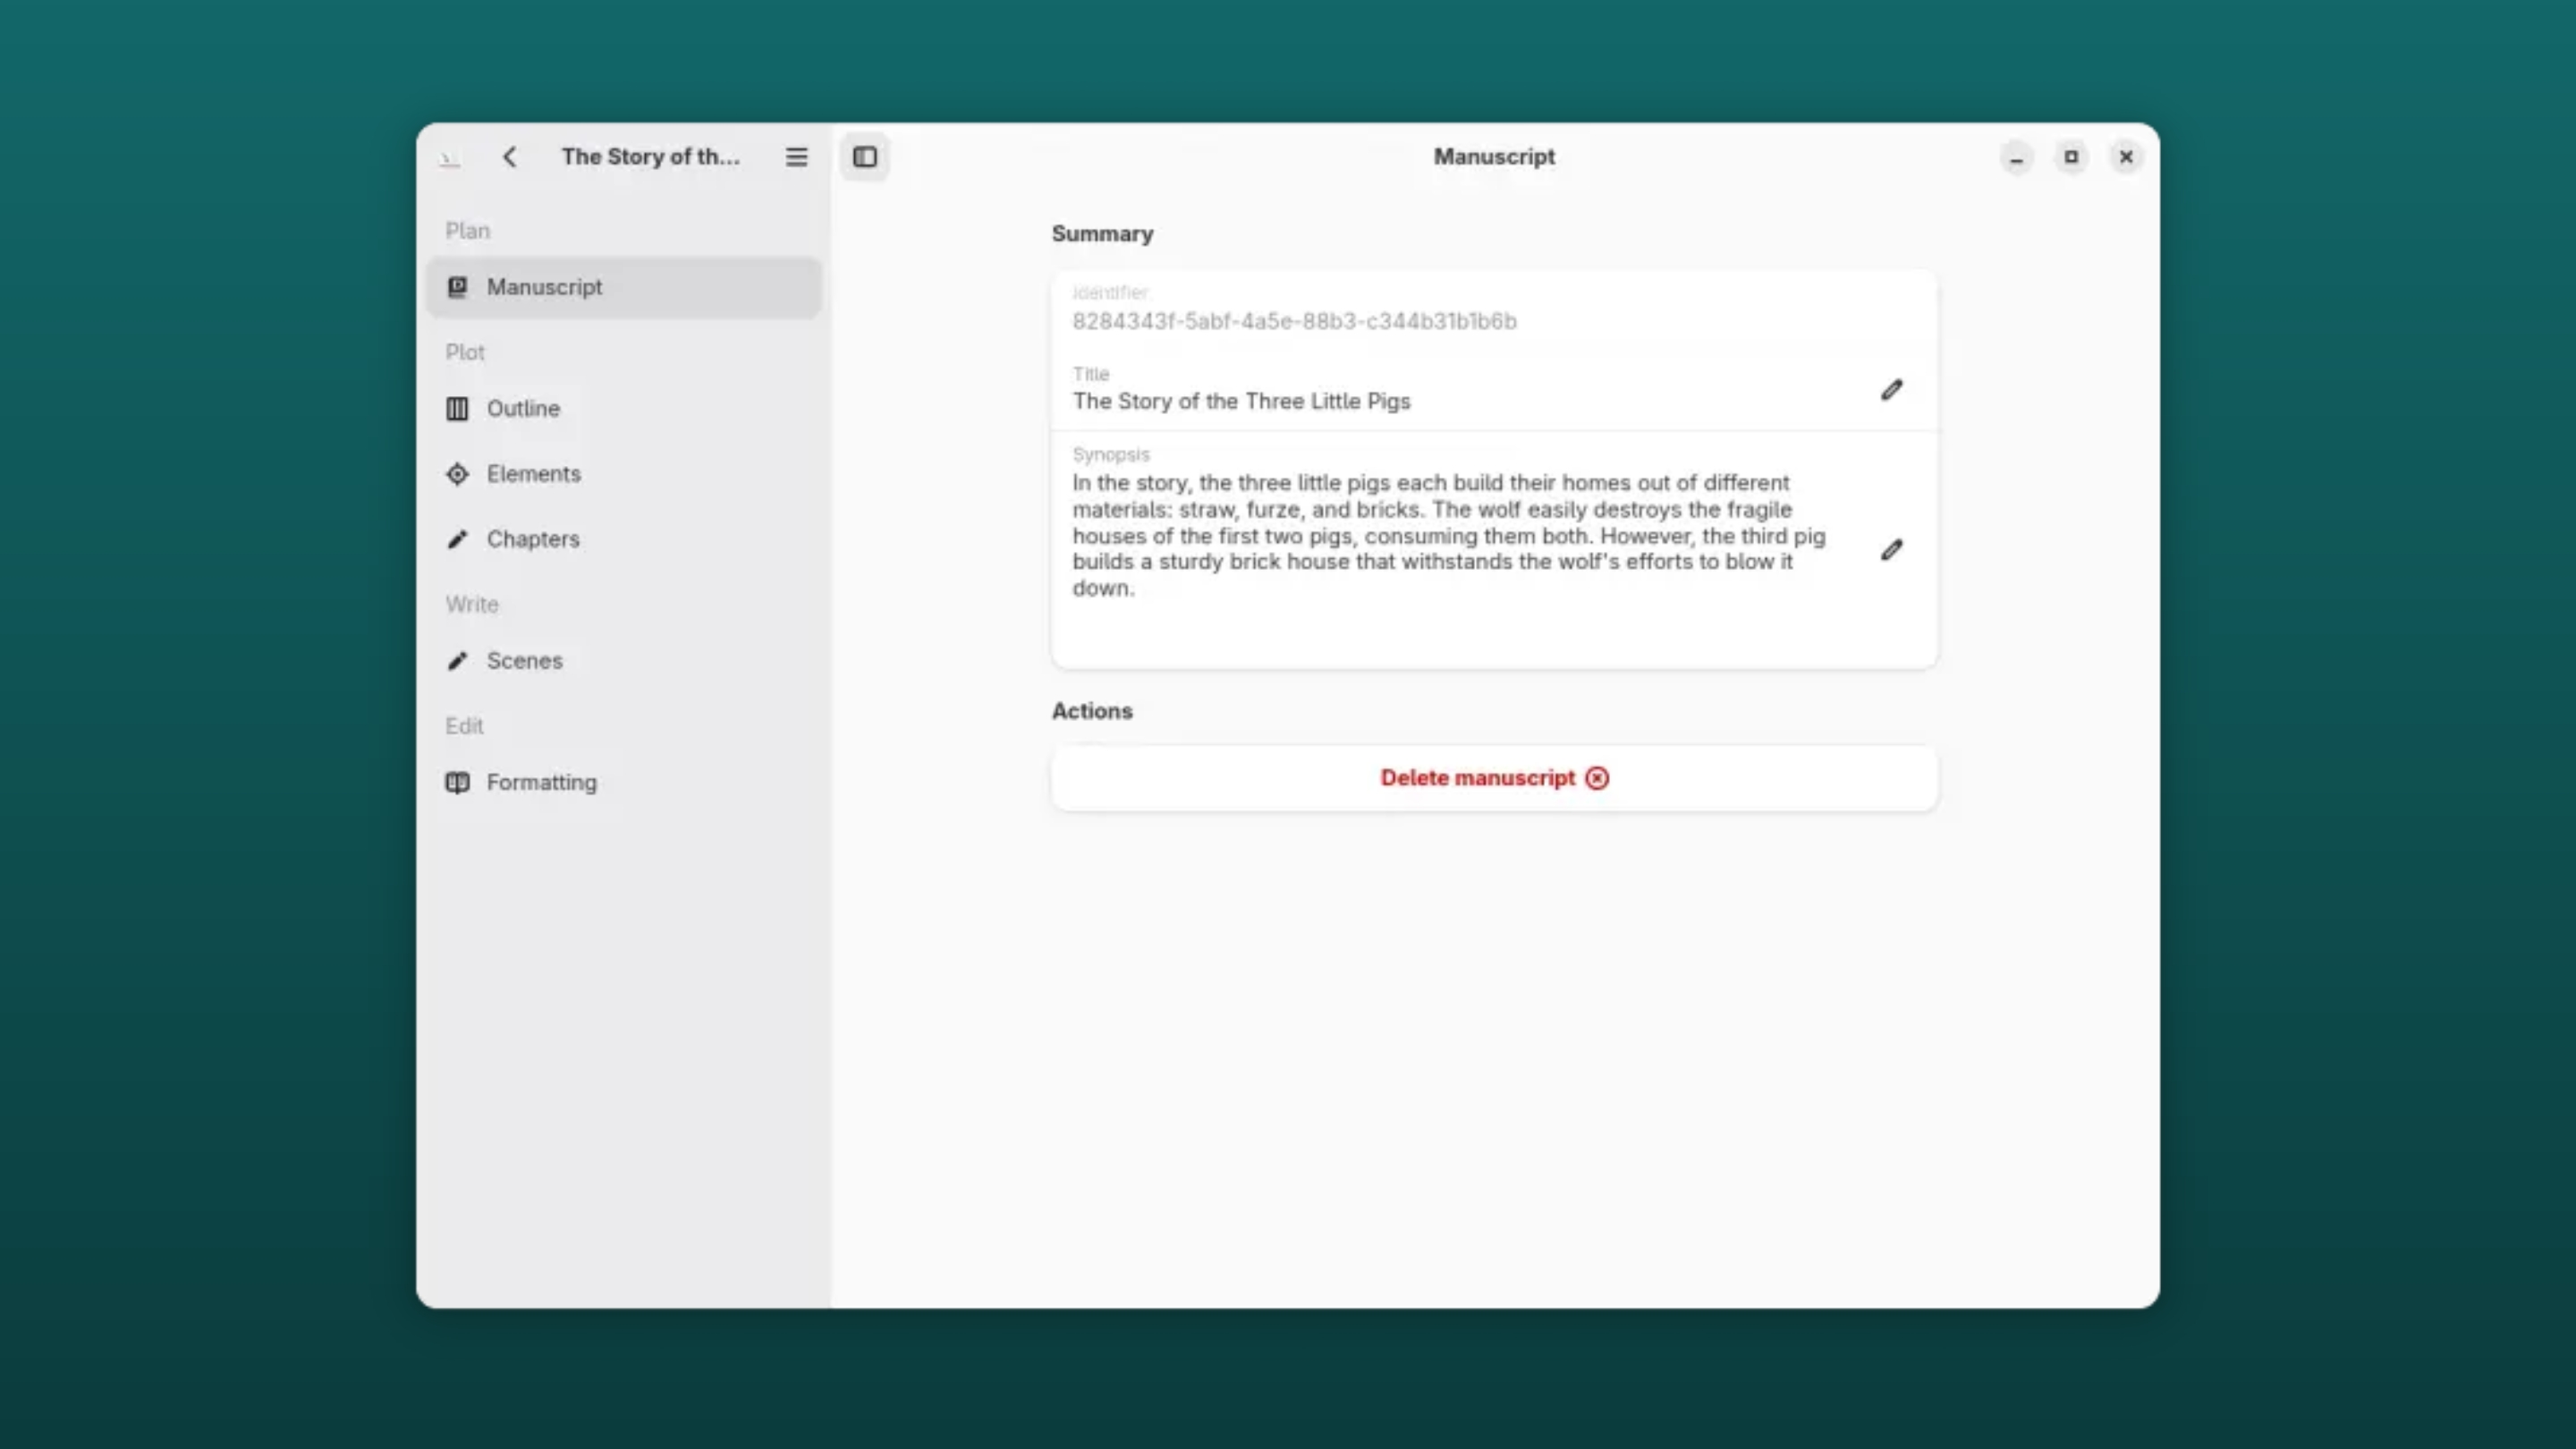The image size is (2576, 1449).
Task: Click the Actions section heading
Action: pos(1092,711)
